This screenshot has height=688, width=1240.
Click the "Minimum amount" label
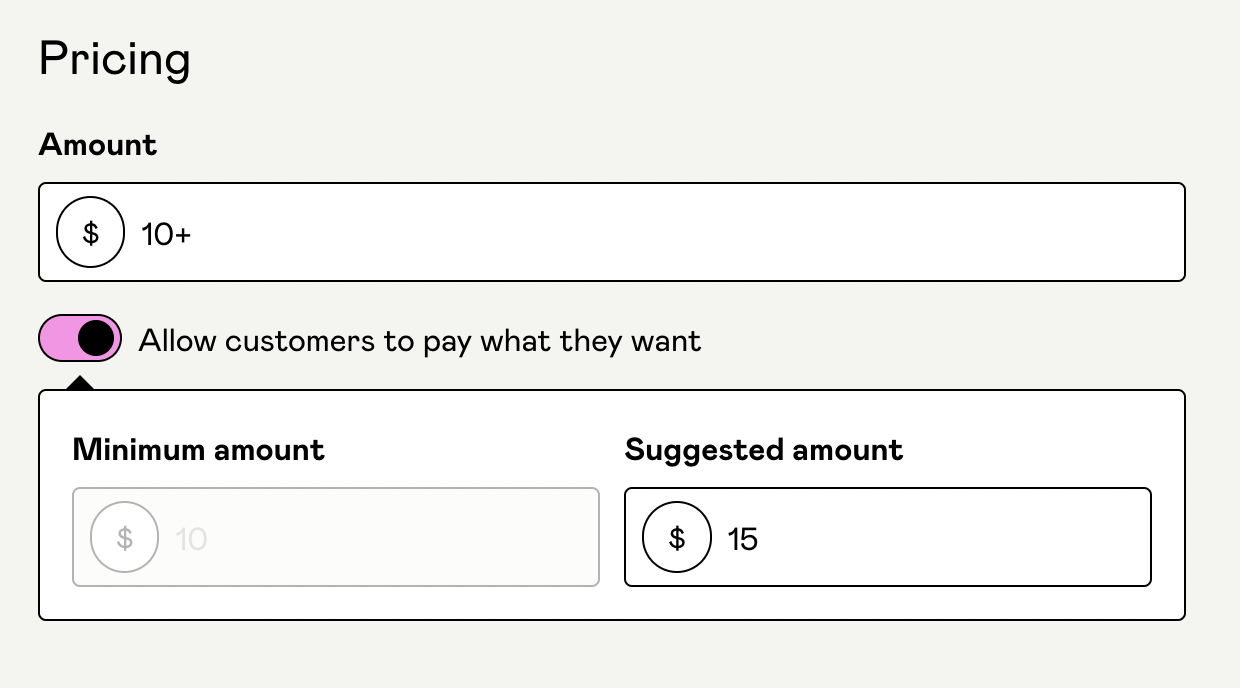(199, 450)
